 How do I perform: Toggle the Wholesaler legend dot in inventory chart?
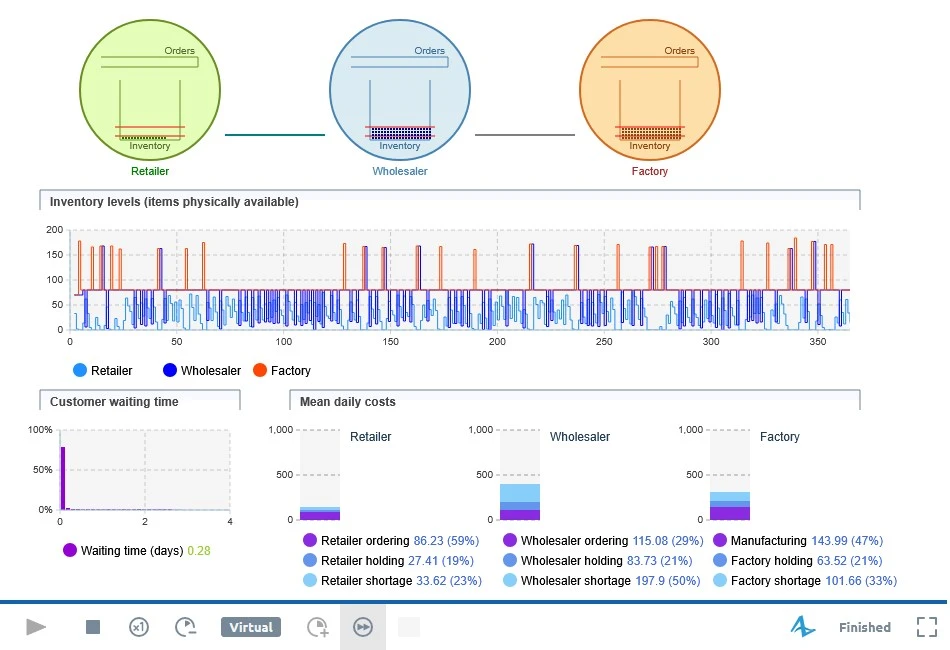pos(170,370)
